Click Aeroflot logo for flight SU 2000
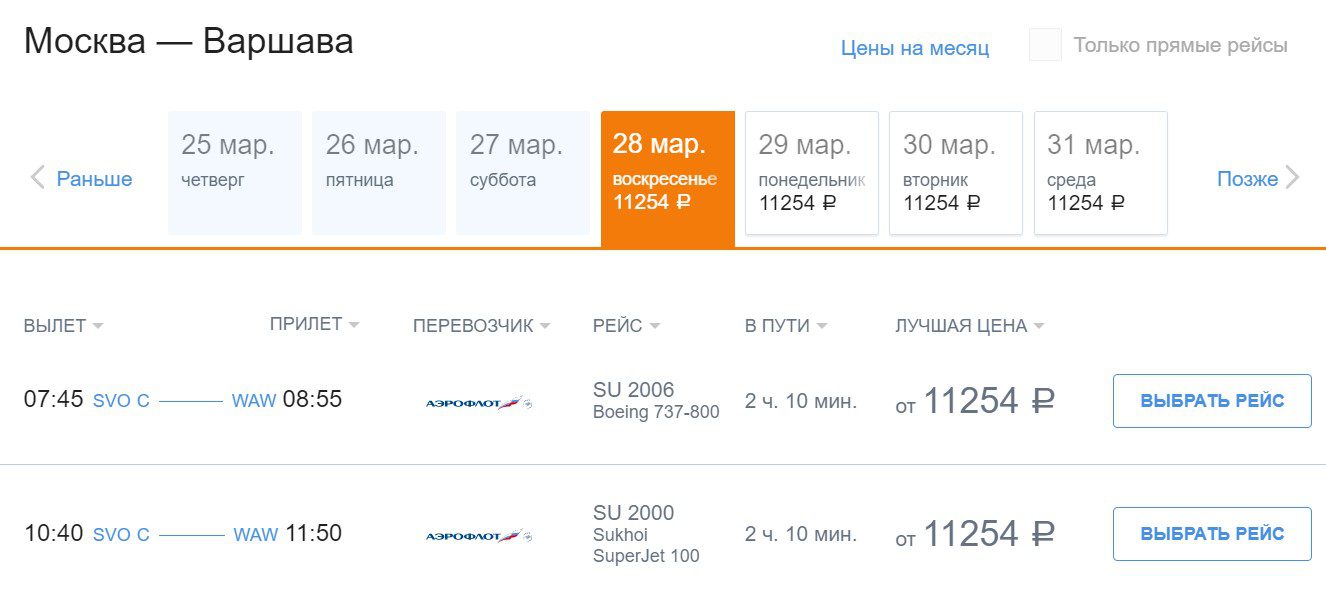This screenshot has height=595, width=1326. pos(479,536)
